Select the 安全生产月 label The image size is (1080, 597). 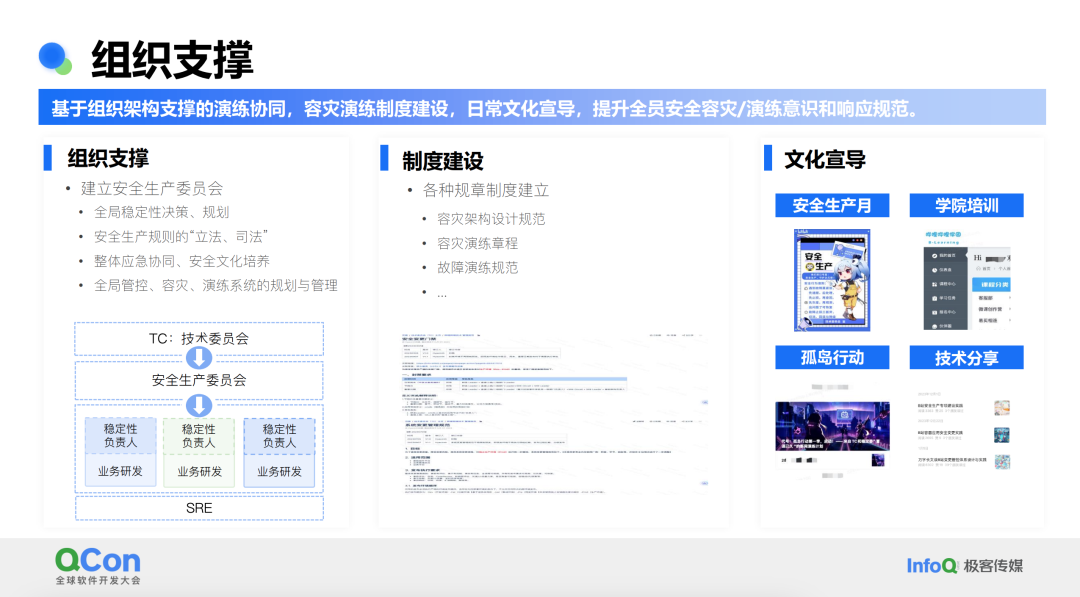pyautogui.click(x=832, y=205)
